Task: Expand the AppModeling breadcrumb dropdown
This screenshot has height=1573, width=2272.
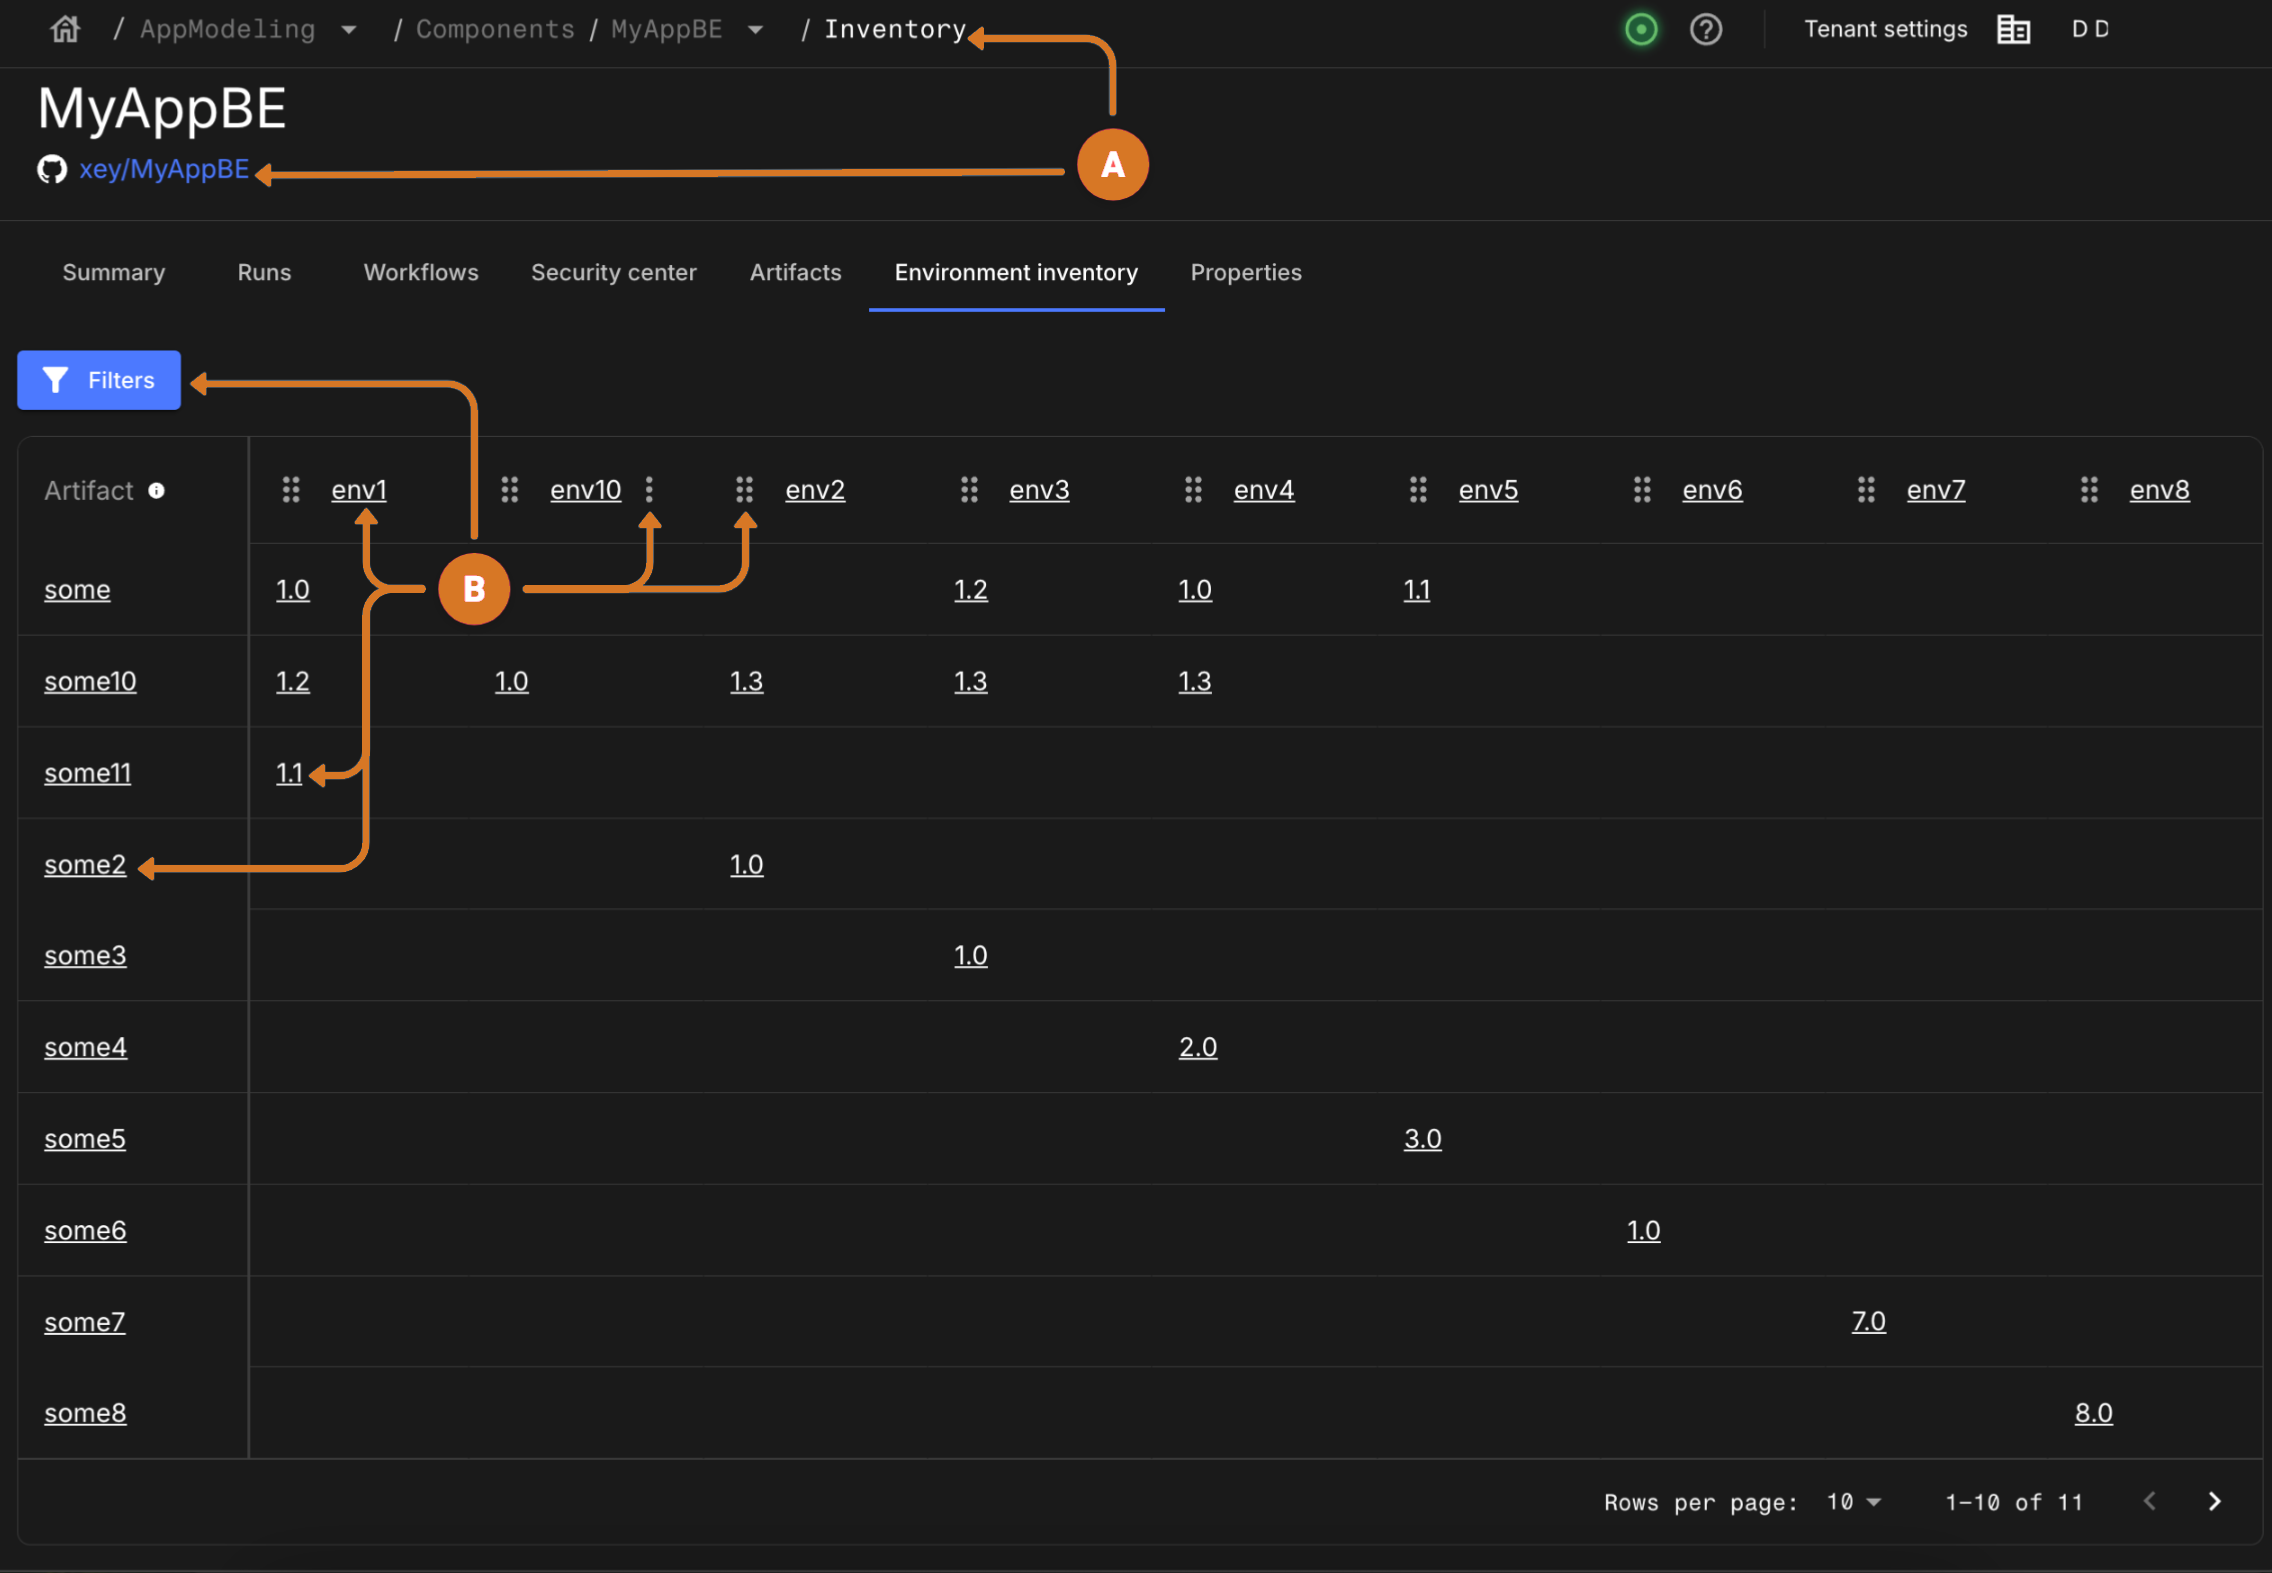Action: coord(349,30)
